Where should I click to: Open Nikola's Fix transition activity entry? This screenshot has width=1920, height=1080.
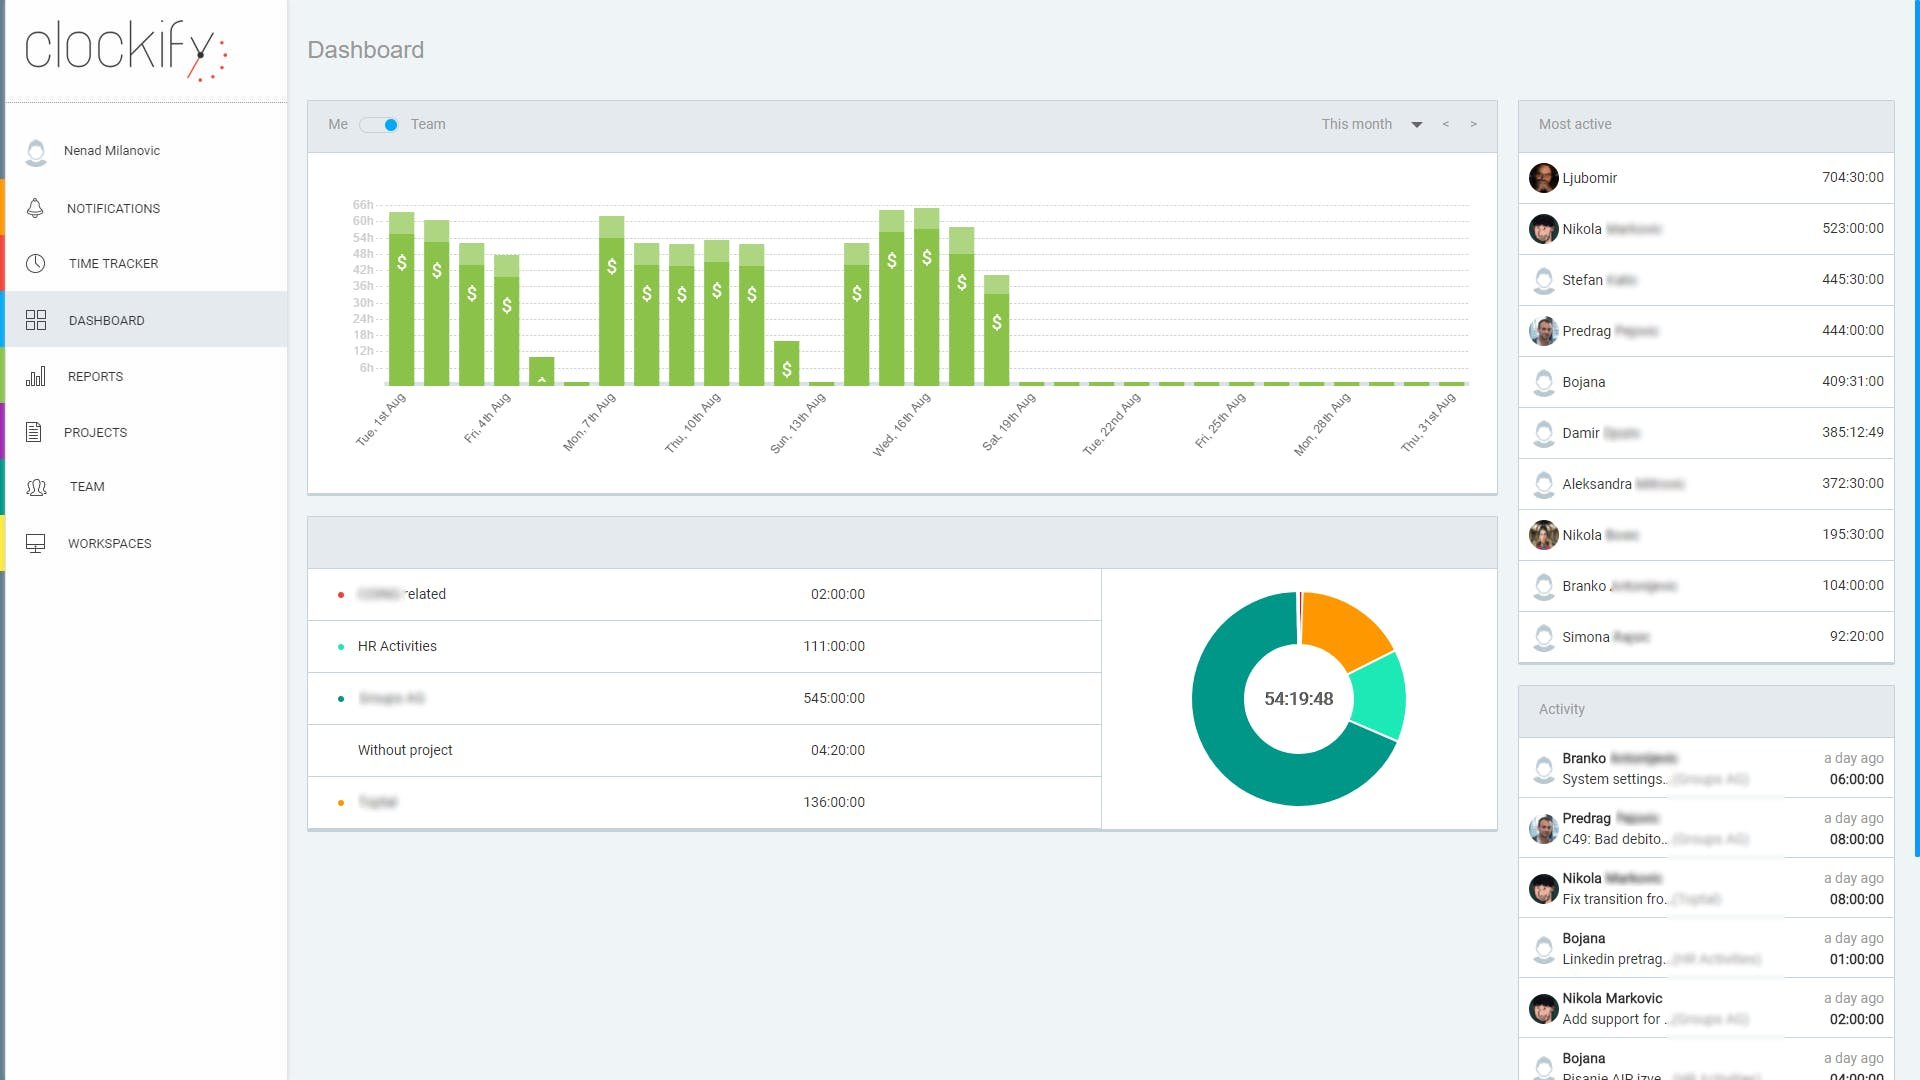(x=1706, y=888)
